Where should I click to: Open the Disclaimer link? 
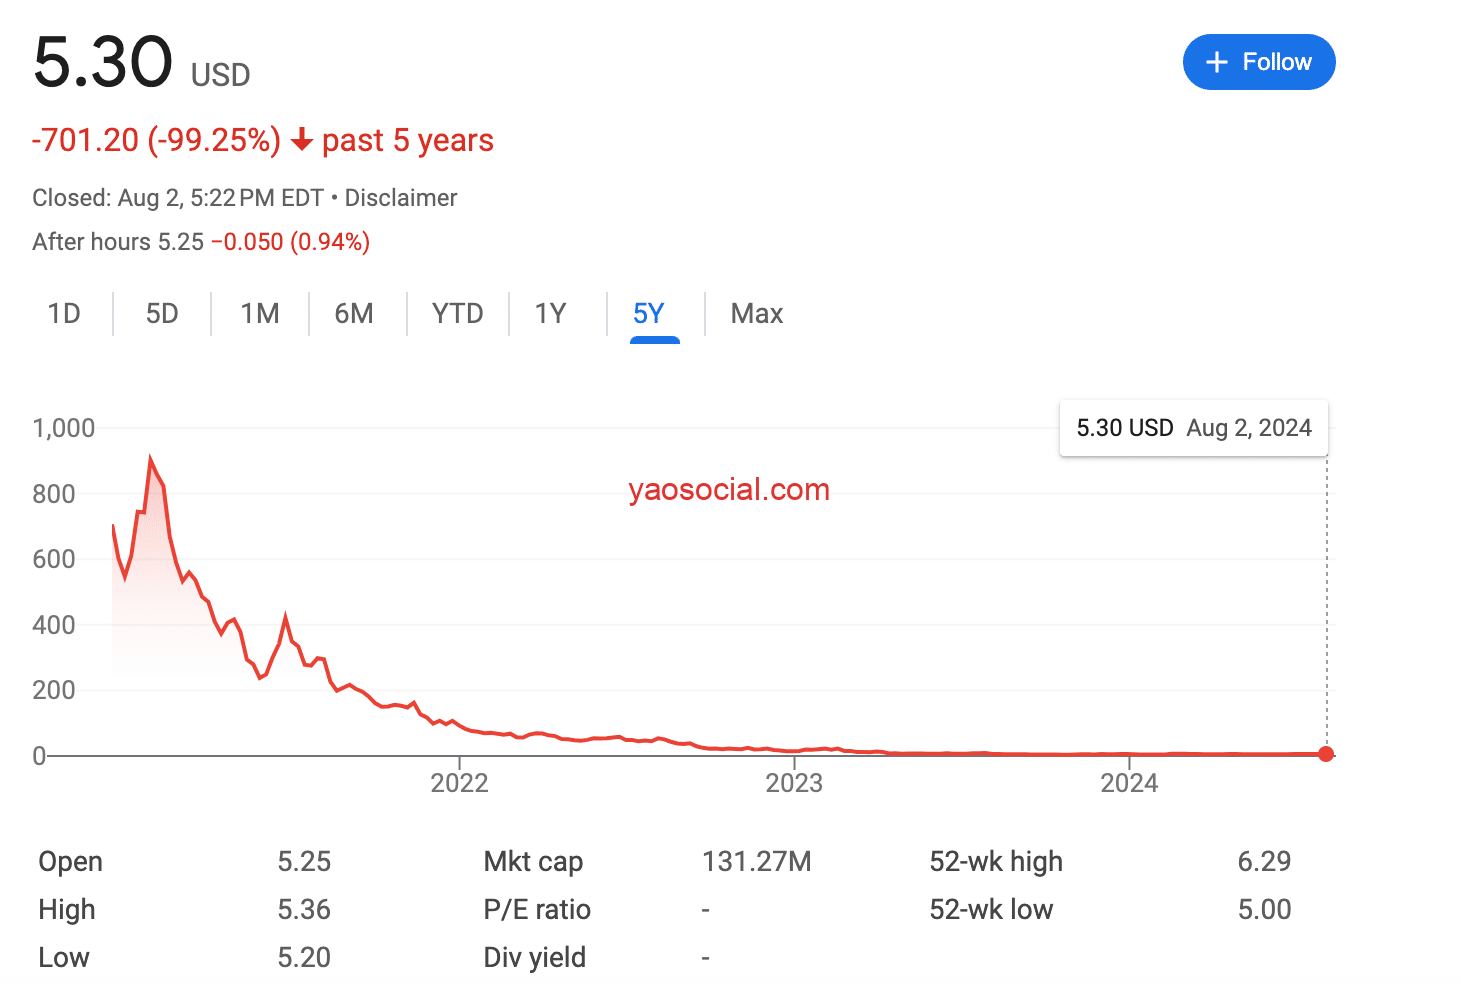[x=401, y=198]
